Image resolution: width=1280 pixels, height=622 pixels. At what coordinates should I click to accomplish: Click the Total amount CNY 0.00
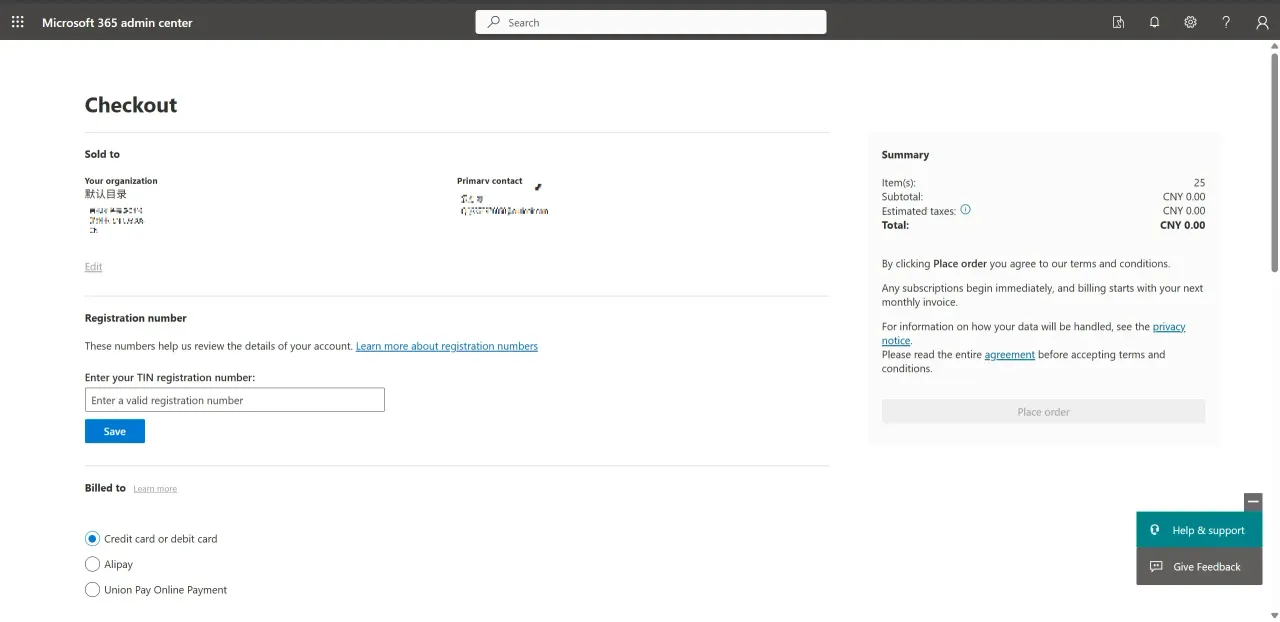pos(1182,225)
